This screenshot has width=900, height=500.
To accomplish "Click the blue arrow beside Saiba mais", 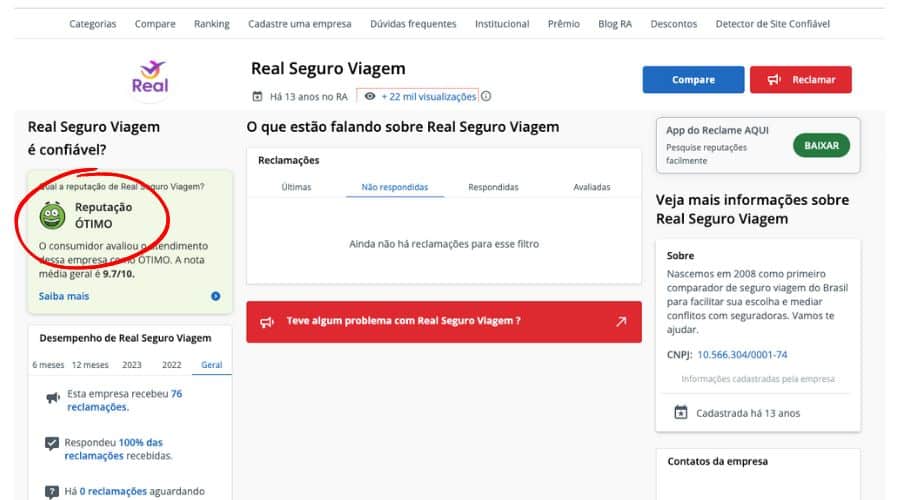I will [216, 296].
